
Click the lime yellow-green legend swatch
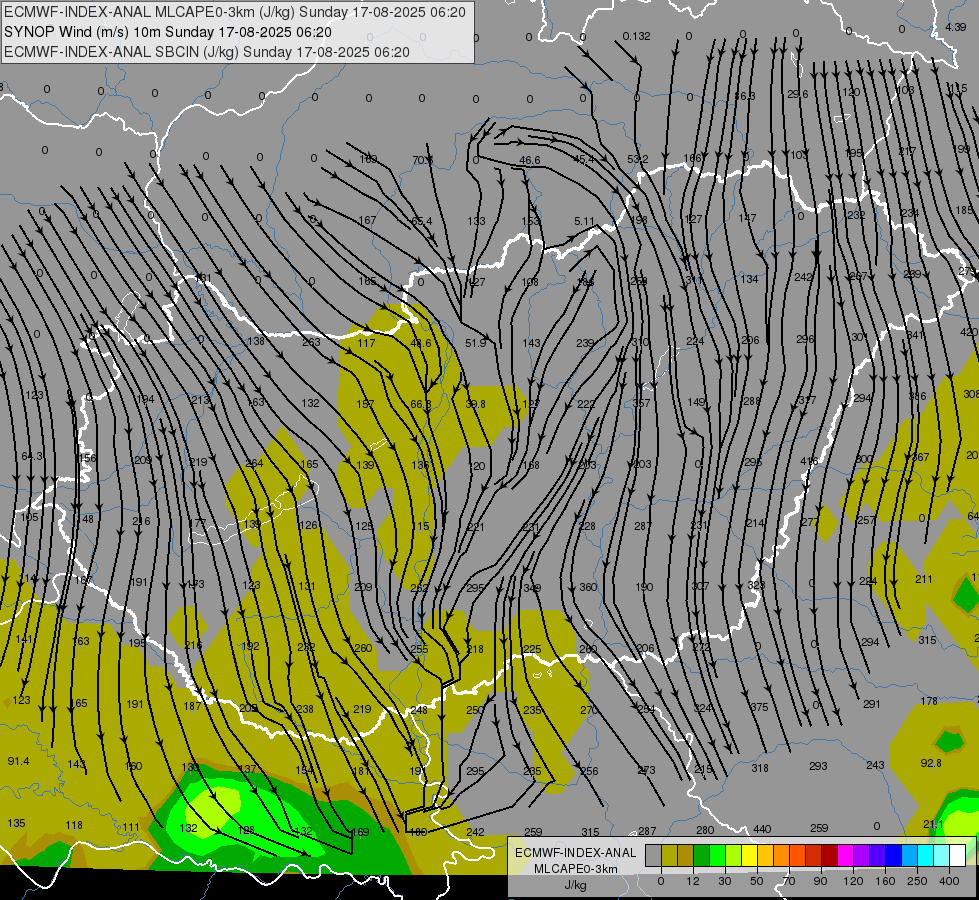734,855
